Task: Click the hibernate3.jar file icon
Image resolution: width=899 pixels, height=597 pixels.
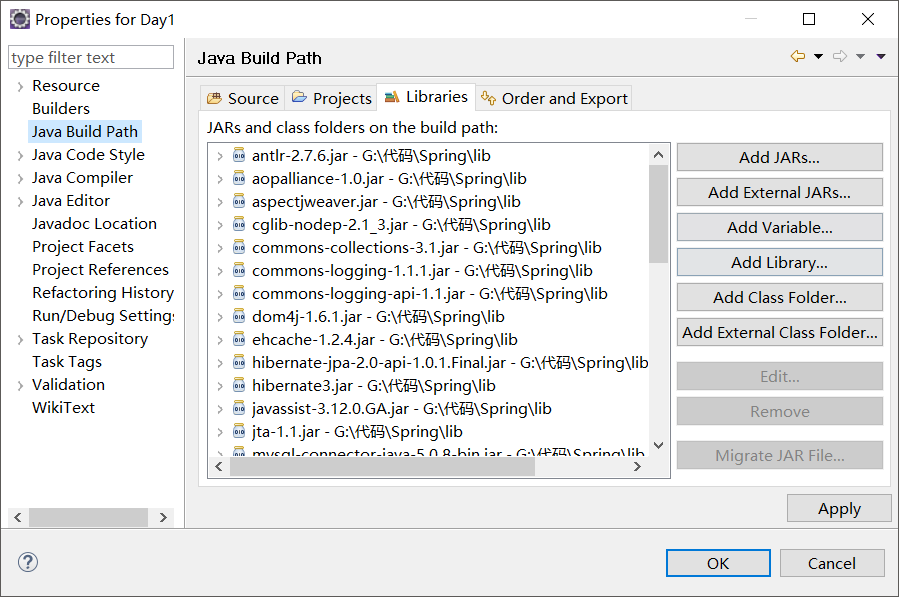Action: point(239,385)
